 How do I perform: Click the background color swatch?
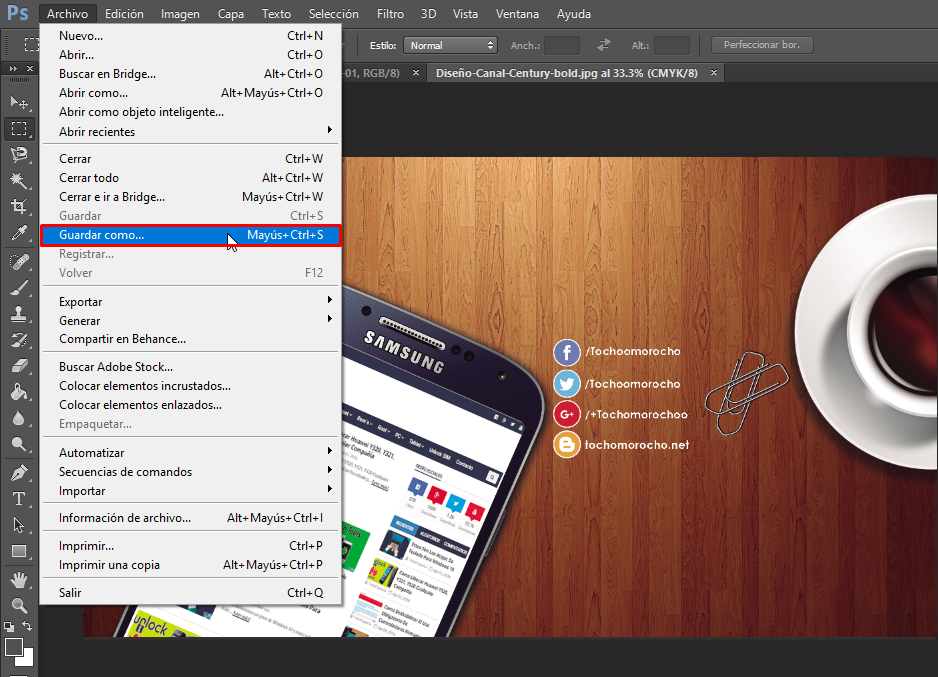[x=27, y=660]
